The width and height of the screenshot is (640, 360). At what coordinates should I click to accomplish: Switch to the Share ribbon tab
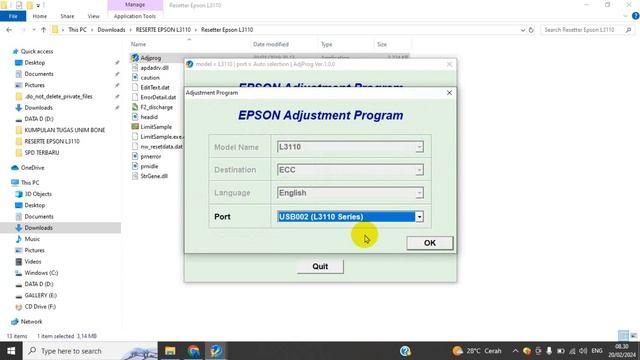pyautogui.click(x=67, y=16)
